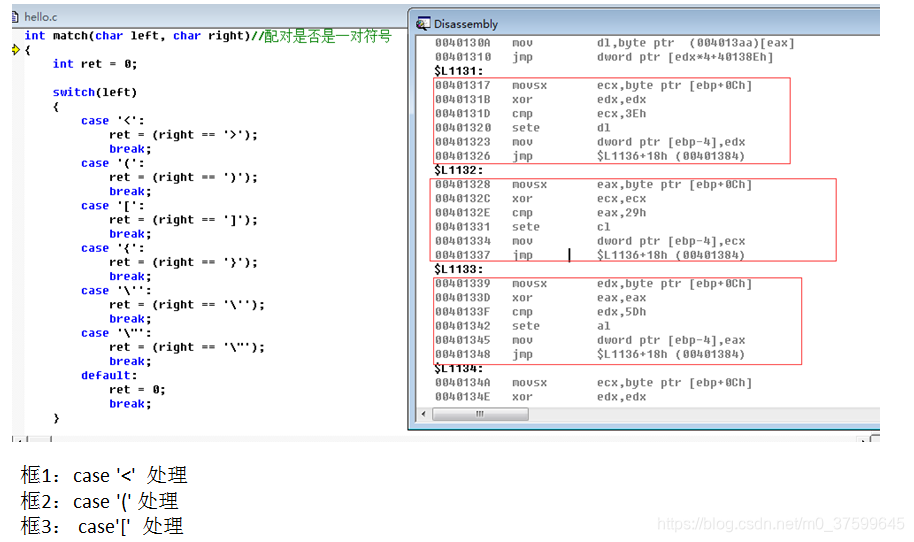
Task: Click the 'ret = 0;' line under default
Action: tap(137, 389)
